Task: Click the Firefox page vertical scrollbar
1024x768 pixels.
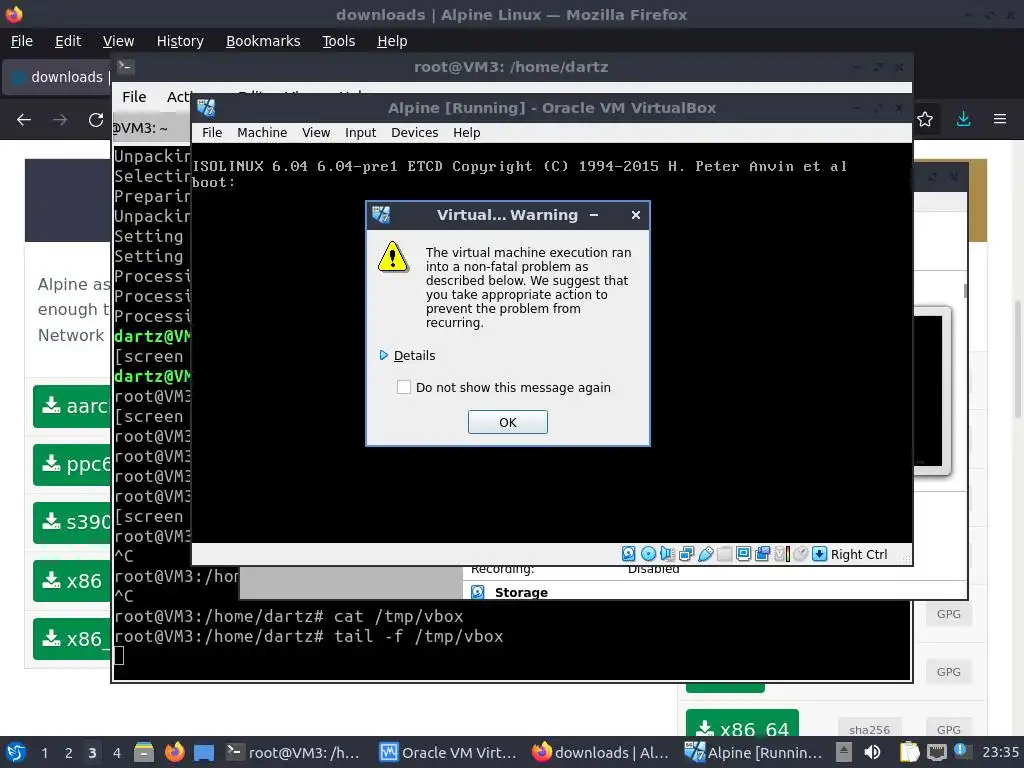Action: (1017, 359)
